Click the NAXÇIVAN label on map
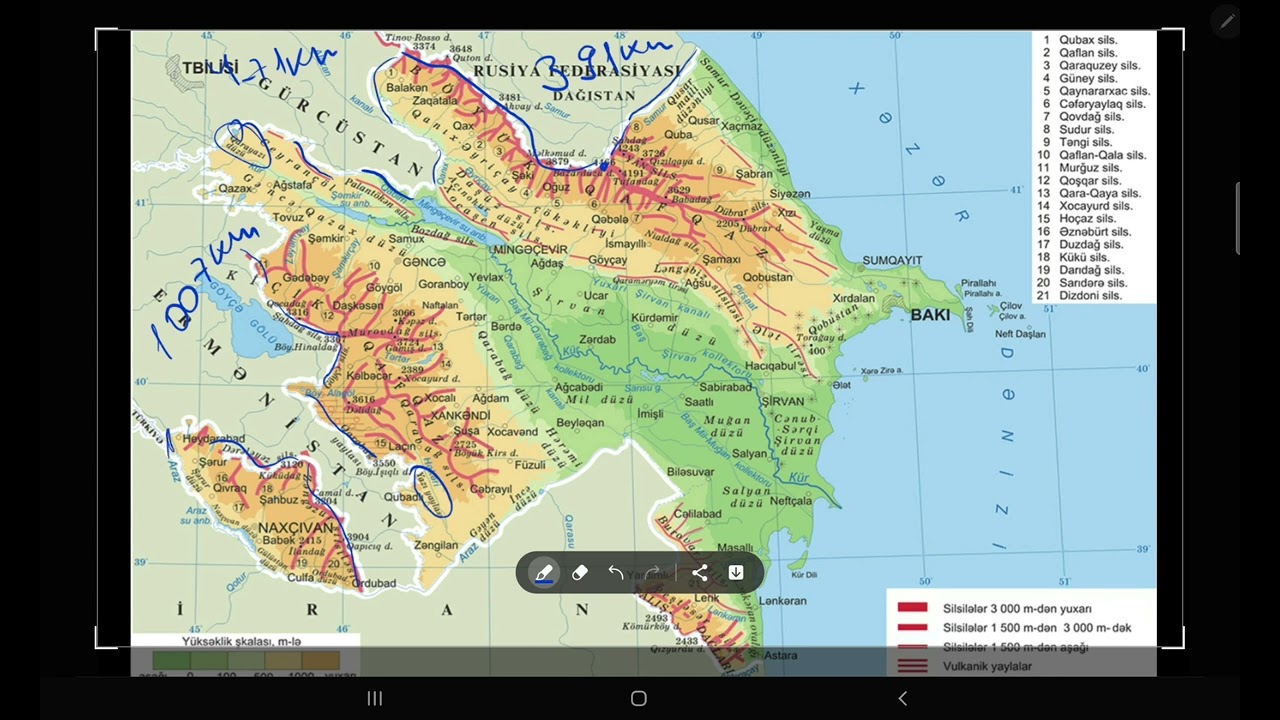 point(294,527)
